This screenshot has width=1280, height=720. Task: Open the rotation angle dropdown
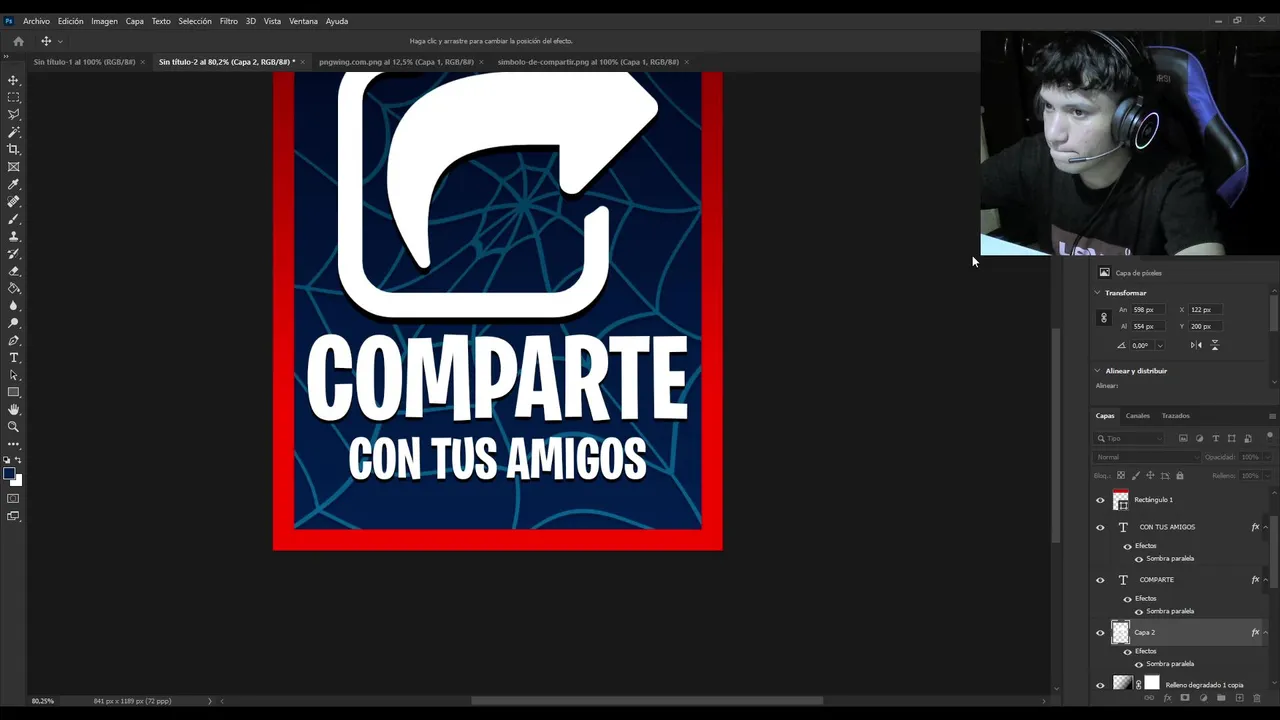[1160, 345]
